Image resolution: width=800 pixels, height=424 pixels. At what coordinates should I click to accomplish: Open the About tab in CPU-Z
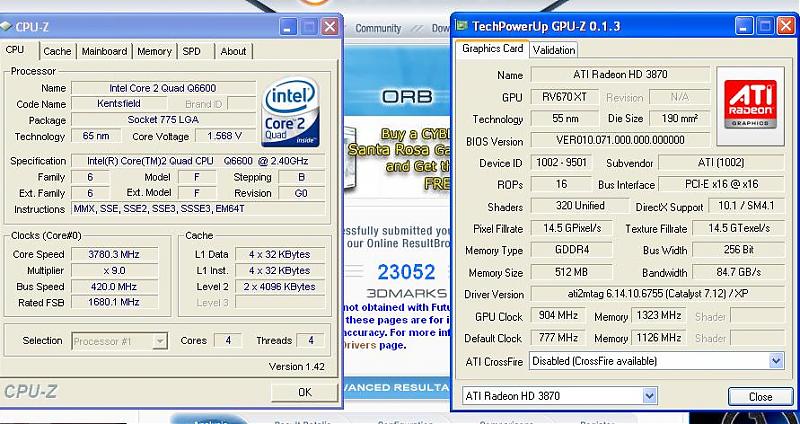pyautogui.click(x=233, y=51)
